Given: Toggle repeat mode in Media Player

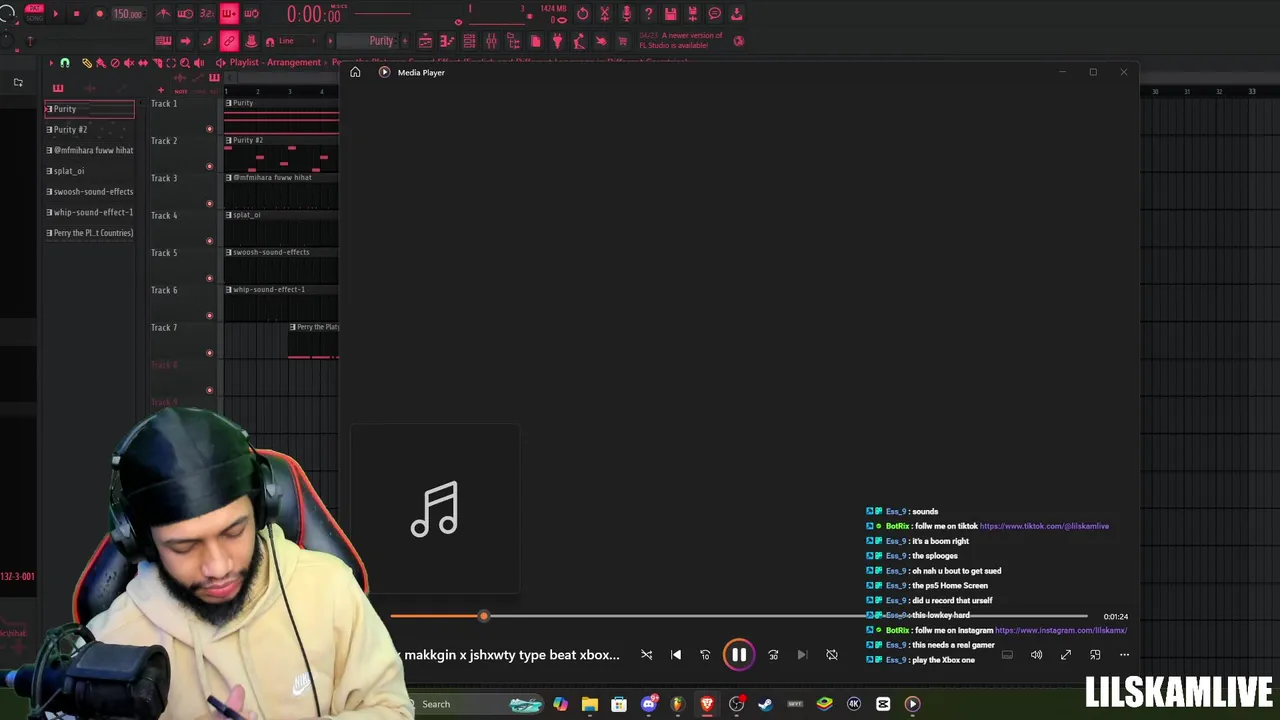Looking at the screenshot, I should click(x=832, y=655).
